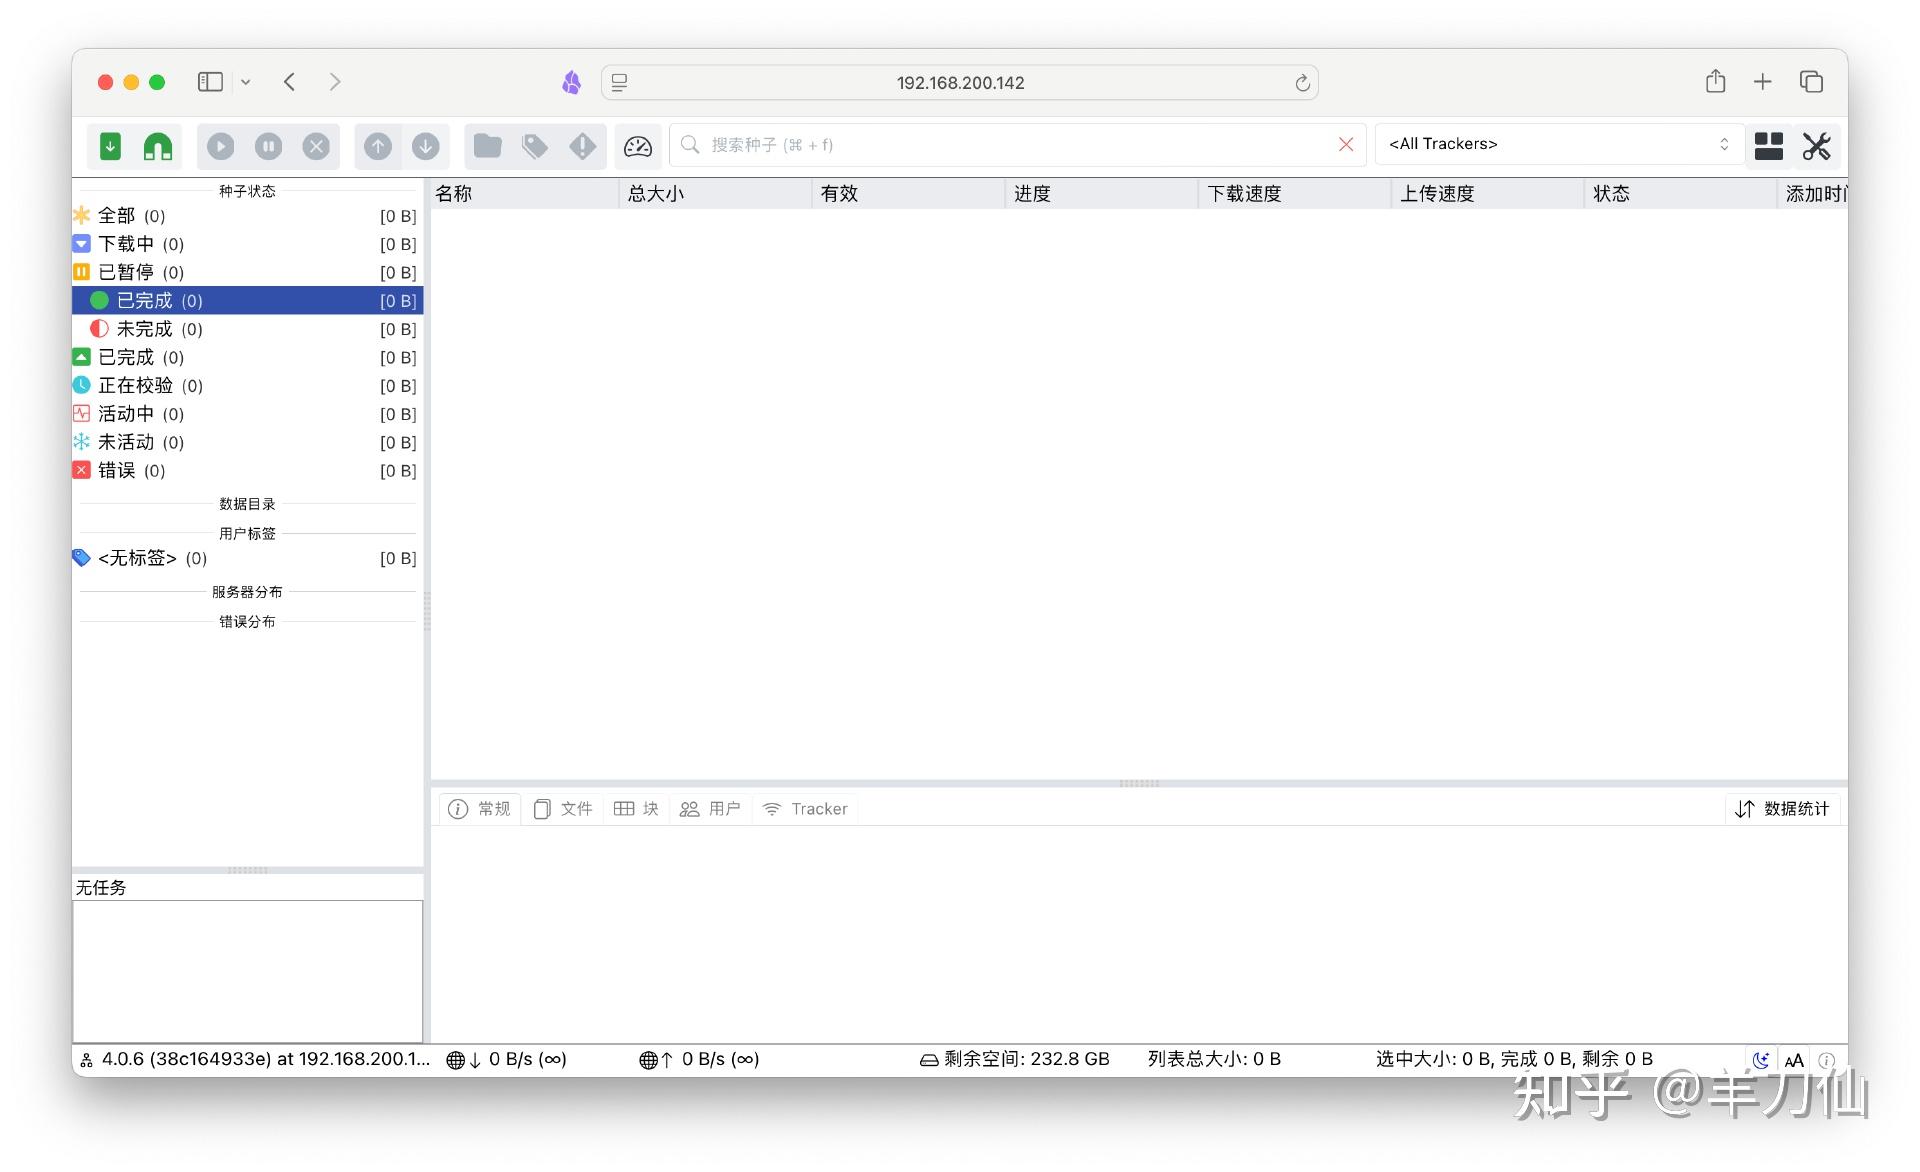The image size is (1920, 1172).
Task: Toggle dark mode with the moon icon
Action: 1760,1059
